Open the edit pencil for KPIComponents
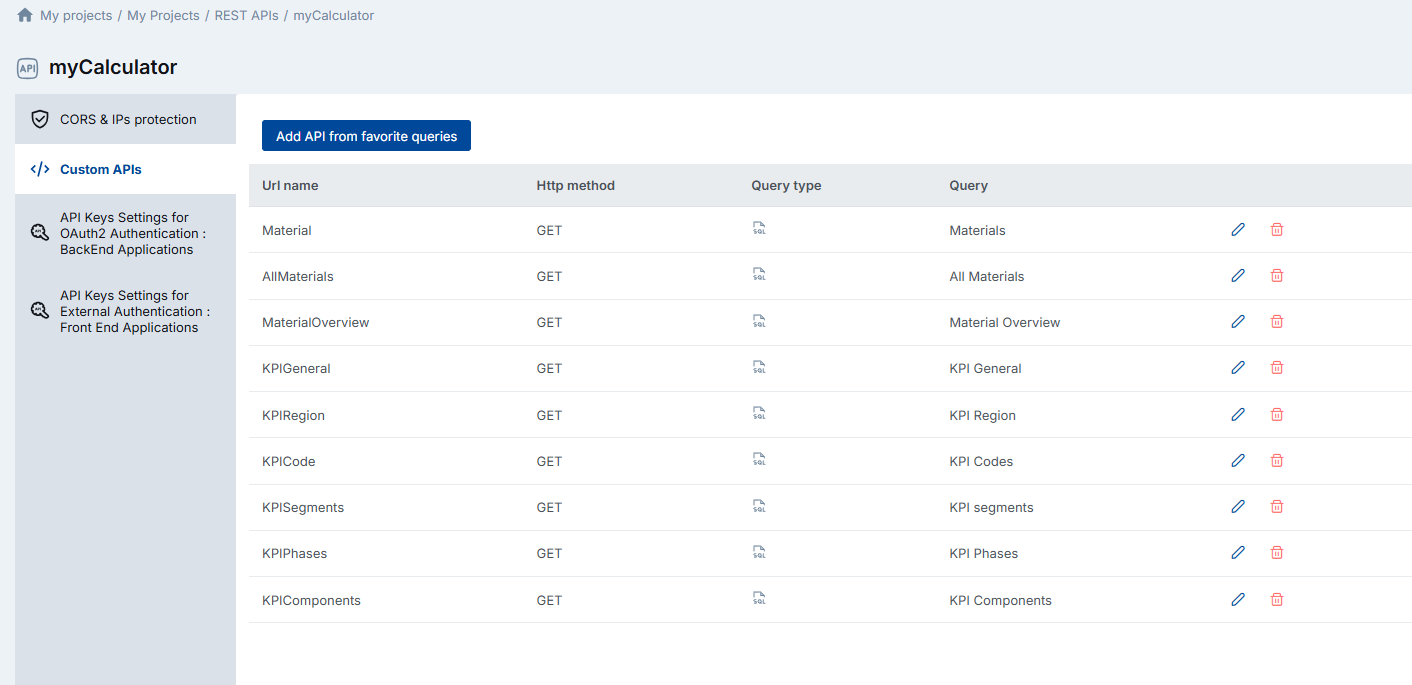The height and width of the screenshot is (685, 1412). pyautogui.click(x=1238, y=598)
